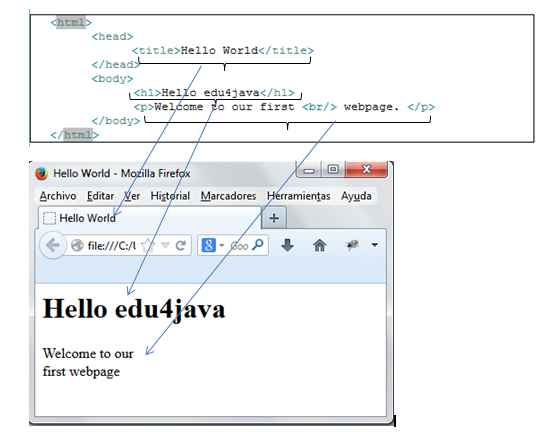Viewport: 543px width, 432px height.
Task: Go to the home page icon
Action: (x=319, y=245)
